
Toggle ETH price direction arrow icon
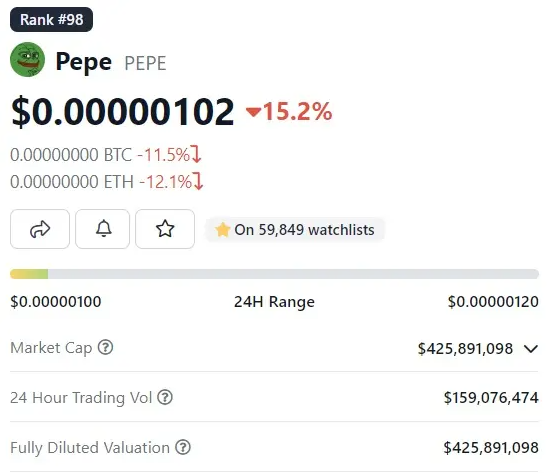198,181
